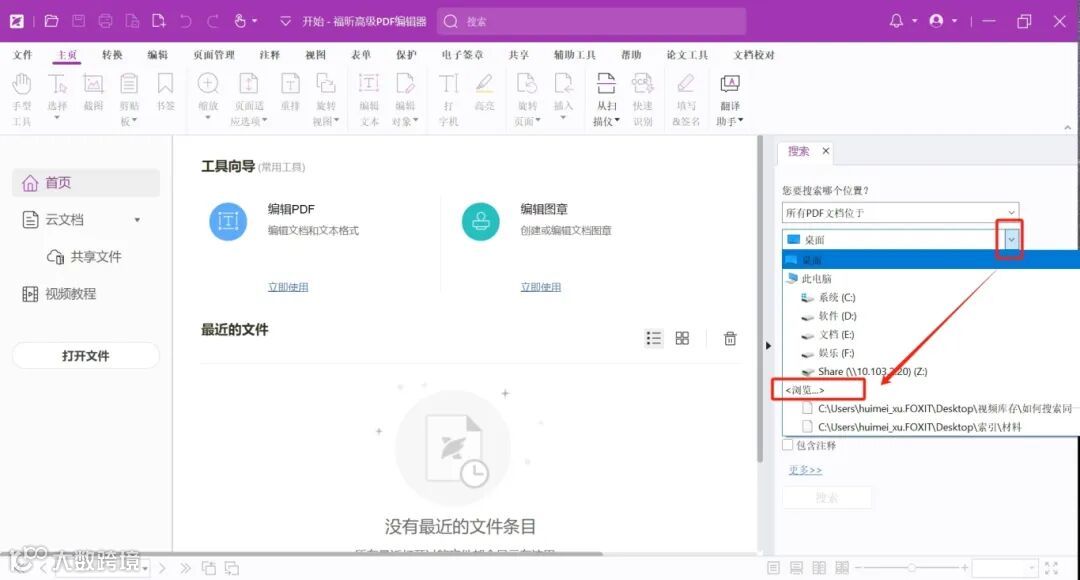Switch to the Comment (注释) ribbon tab
Image resolution: width=1080 pixels, height=580 pixels.
pos(269,54)
